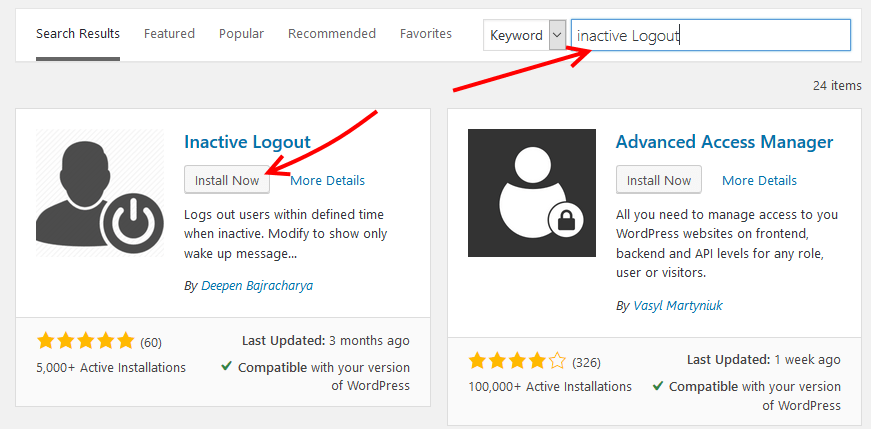The image size is (871, 429).
Task: View More Details for Advanced Access Manager
Action: point(759,181)
